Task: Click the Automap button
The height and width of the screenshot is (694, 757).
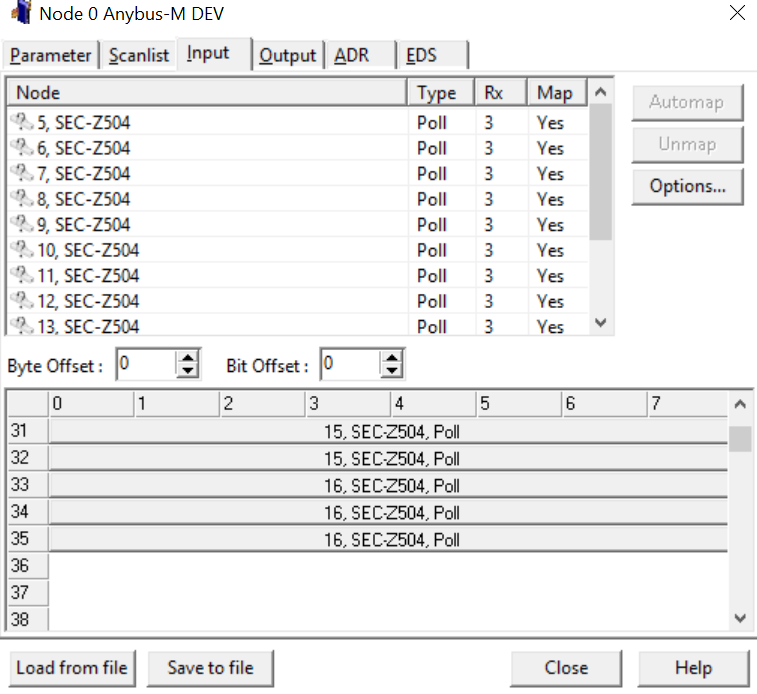Action: [687, 102]
